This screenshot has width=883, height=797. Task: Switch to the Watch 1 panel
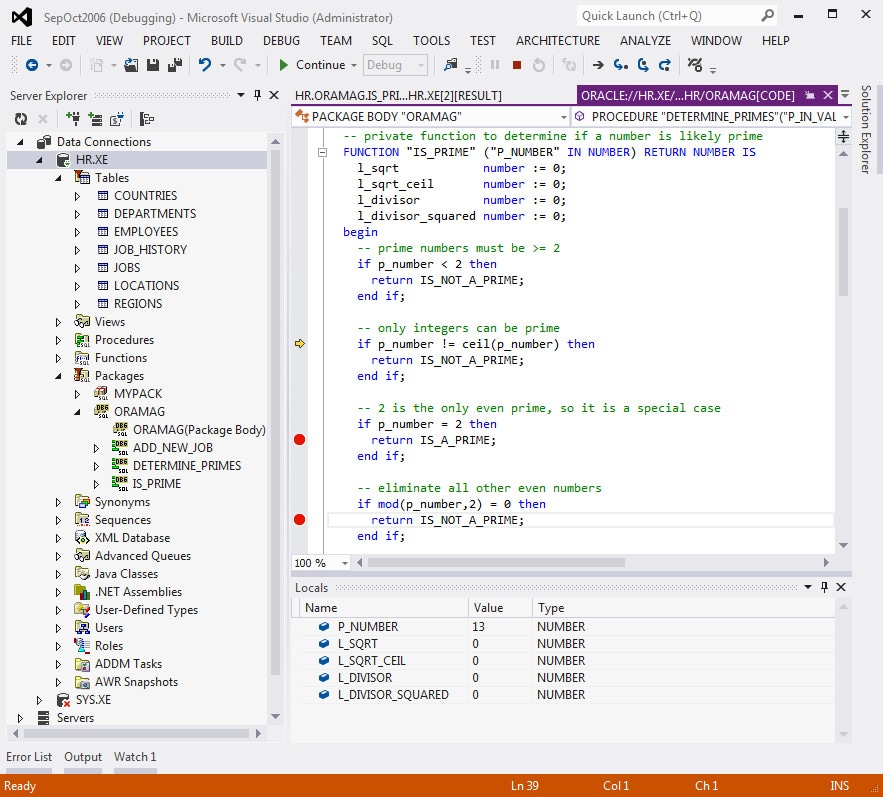(134, 757)
